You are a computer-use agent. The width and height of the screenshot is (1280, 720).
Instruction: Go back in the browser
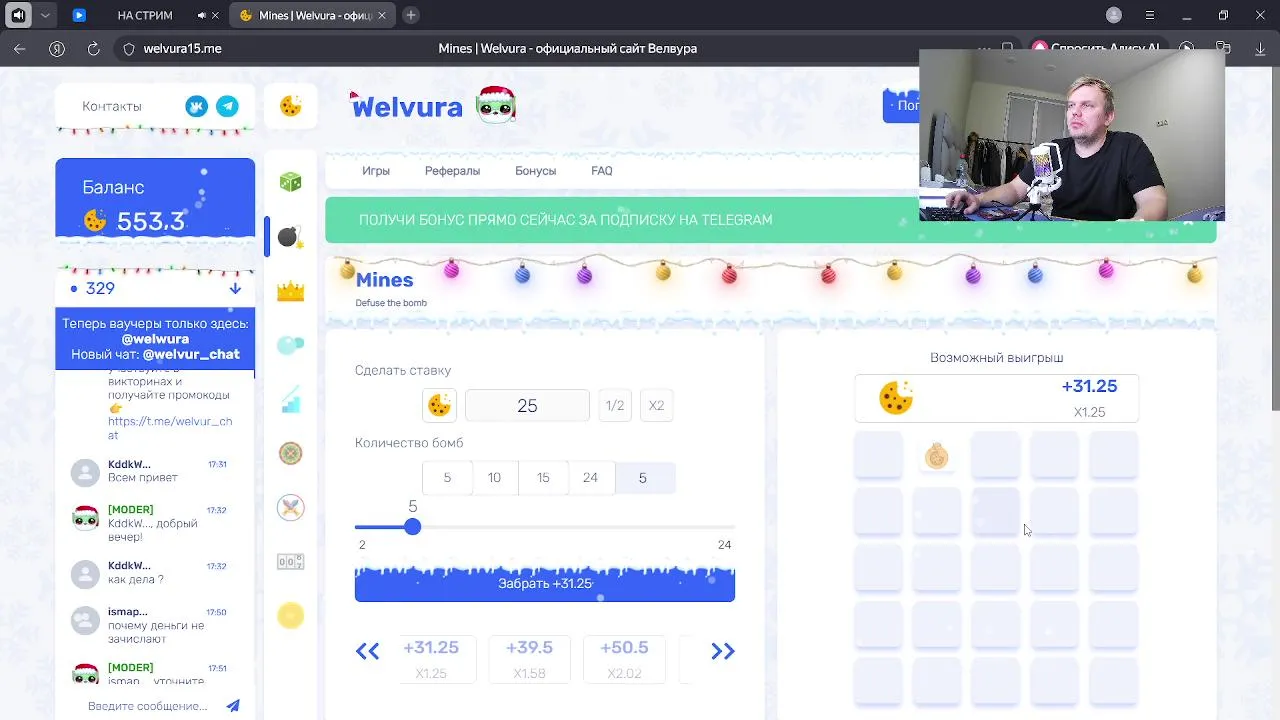point(20,48)
